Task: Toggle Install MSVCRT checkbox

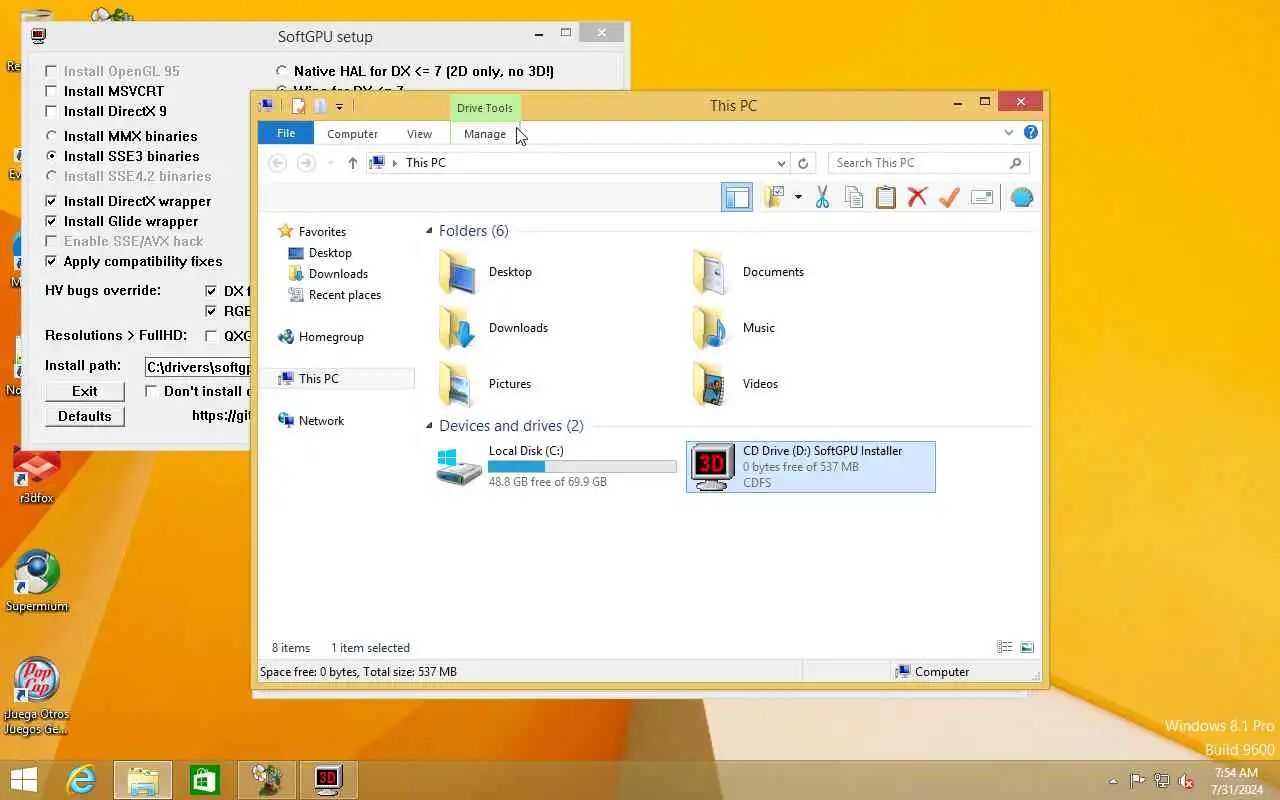Action: click(x=51, y=91)
